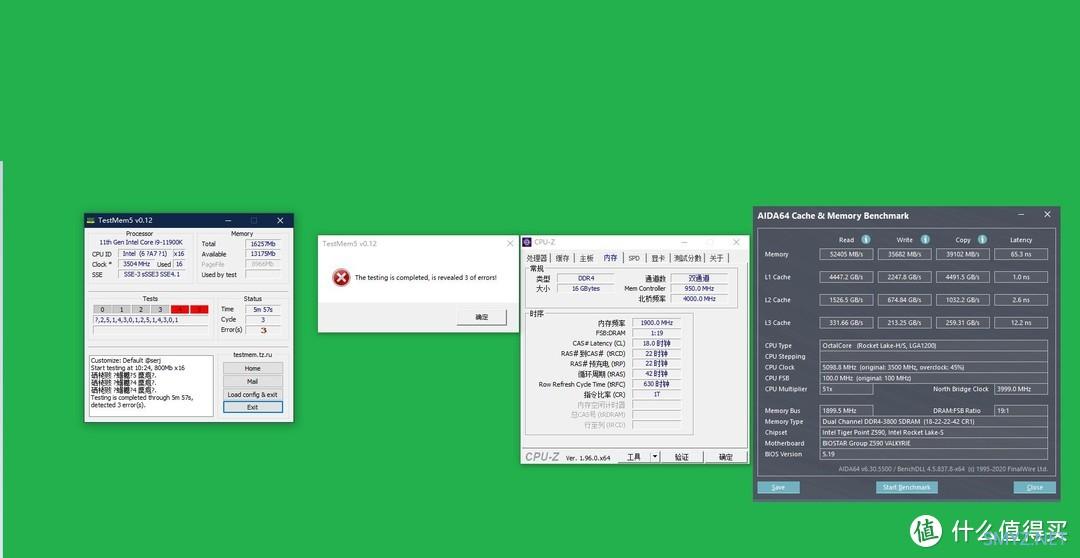1080x558 pixels.
Task: Open the 关于 tab in CPU-Z
Action: tap(716, 258)
